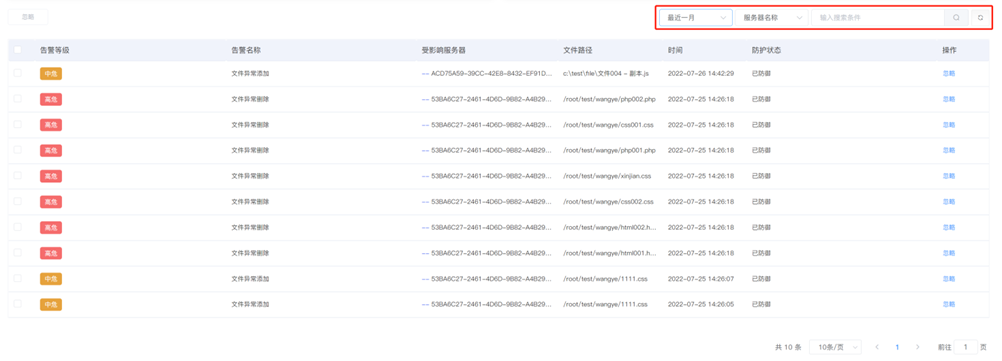1002x361 pixels.
Task: Click 忽略 for css002.css row
Action: coord(949,201)
